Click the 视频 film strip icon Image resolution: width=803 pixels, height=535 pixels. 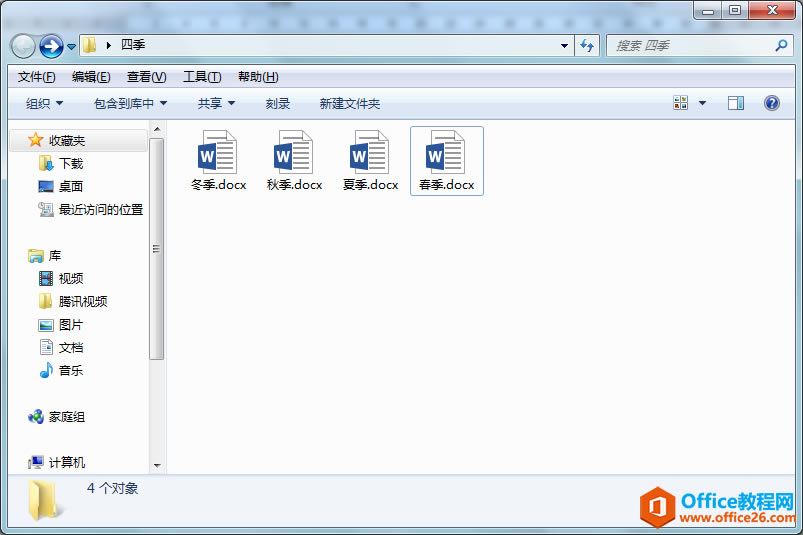pyautogui.click(x=46, y=279)
